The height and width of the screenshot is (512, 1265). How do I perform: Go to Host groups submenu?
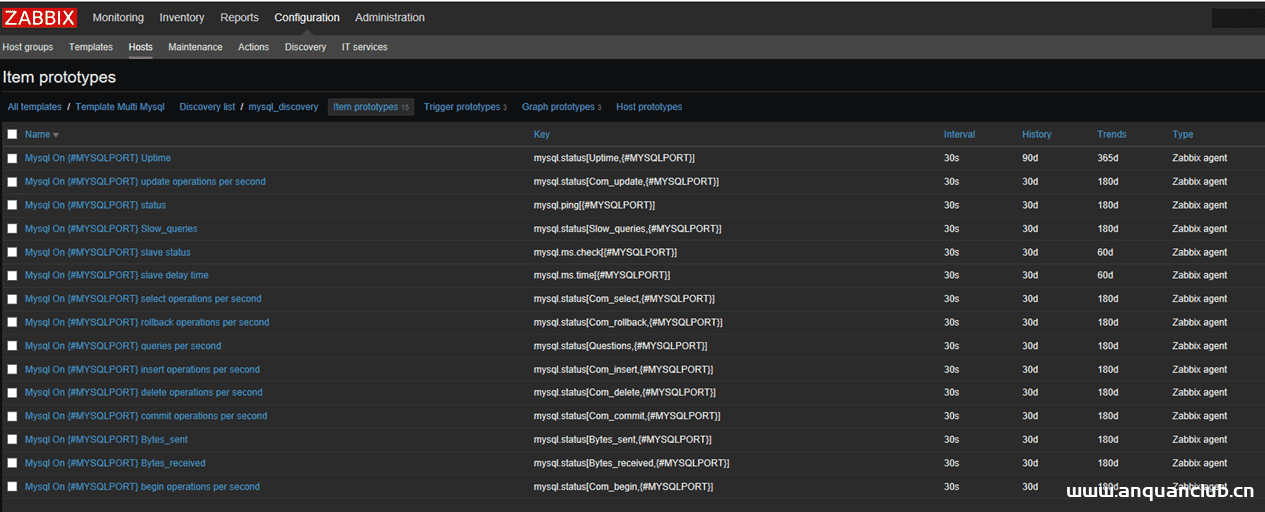coord(28,47)
